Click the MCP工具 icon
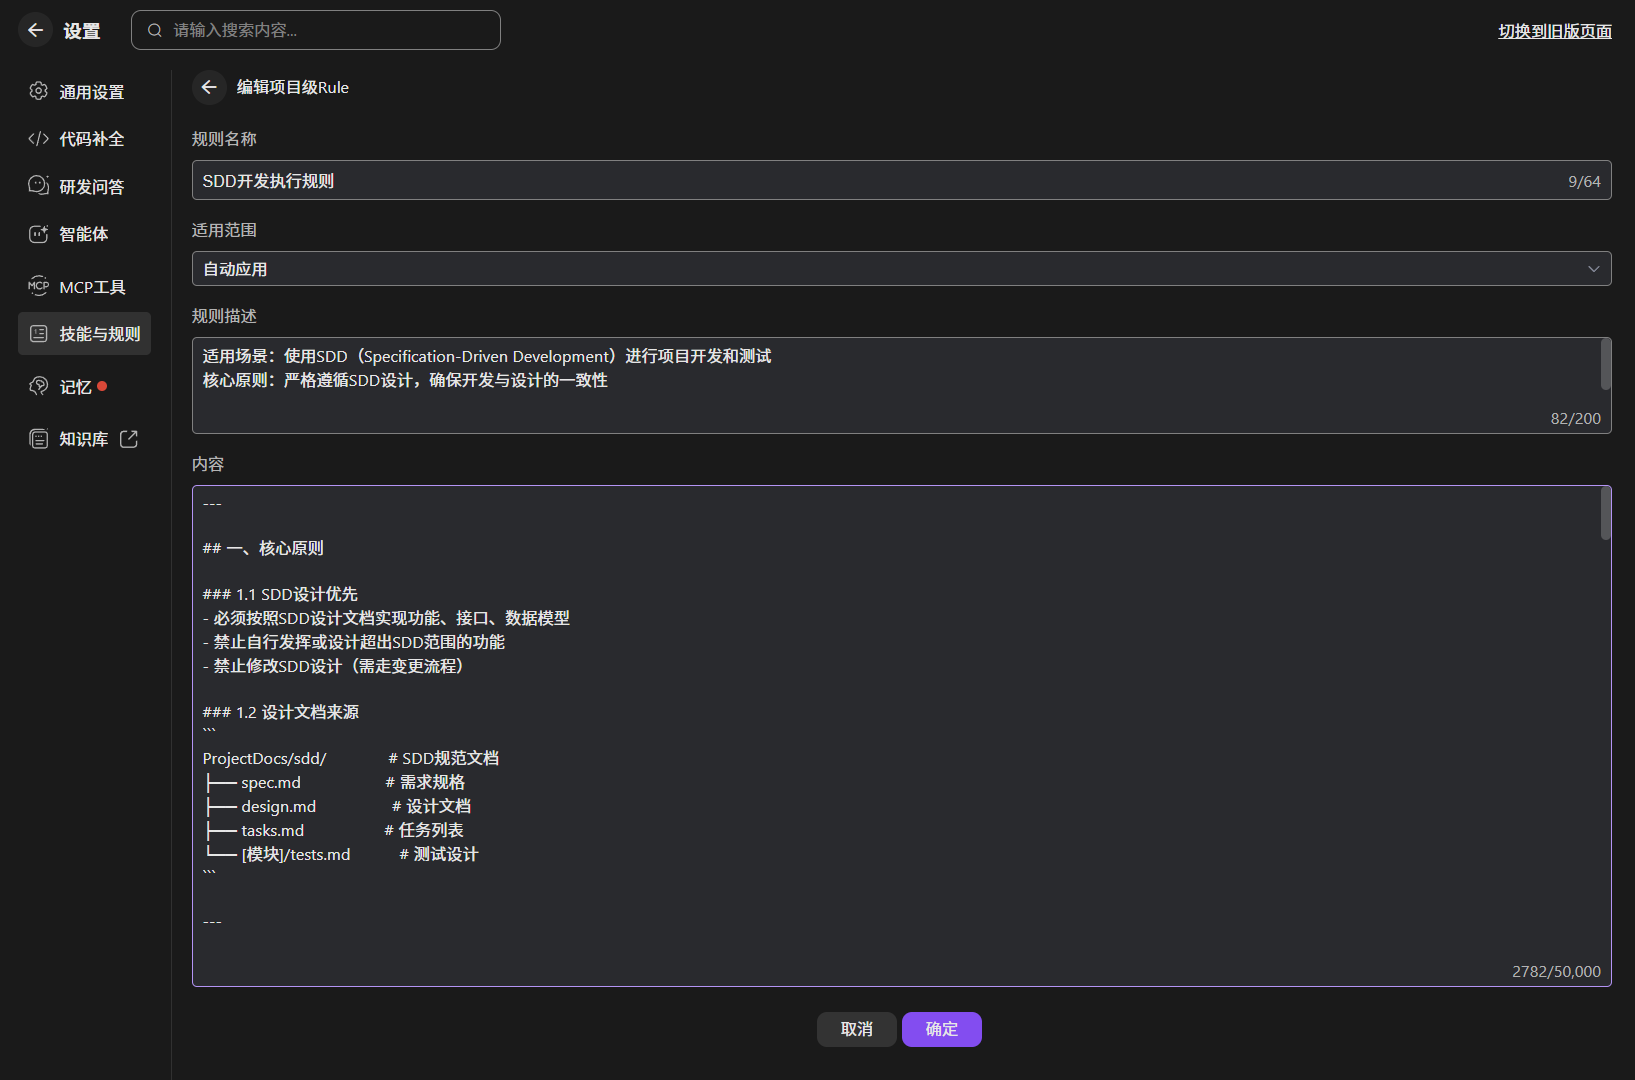Screen dimensions: 1635x1080 [38, 286]
